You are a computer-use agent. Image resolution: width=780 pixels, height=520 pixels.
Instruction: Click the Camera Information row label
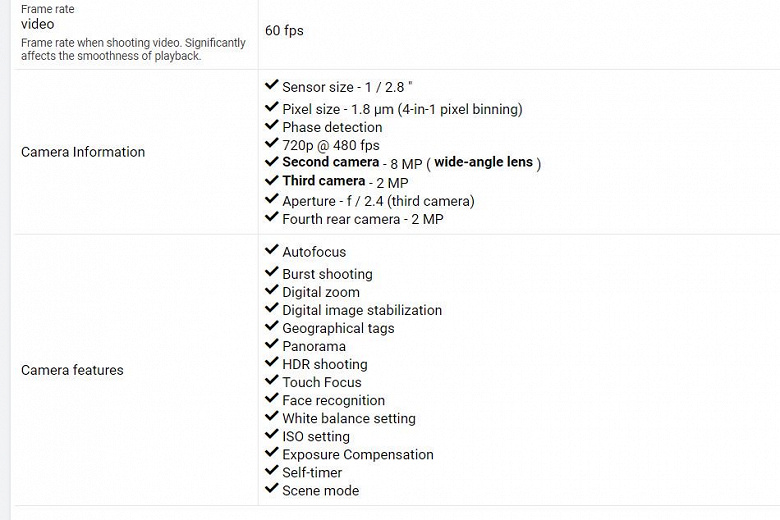[x=83, y=152]
